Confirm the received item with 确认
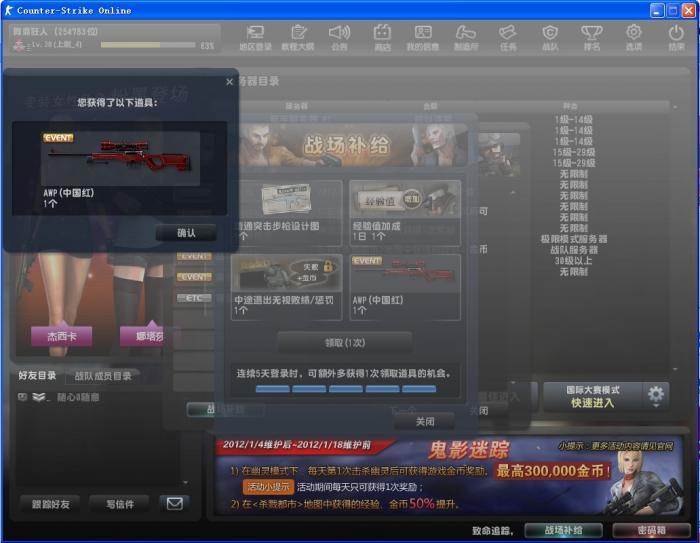This screenshot has height=543, width=700. click(186, 233)
